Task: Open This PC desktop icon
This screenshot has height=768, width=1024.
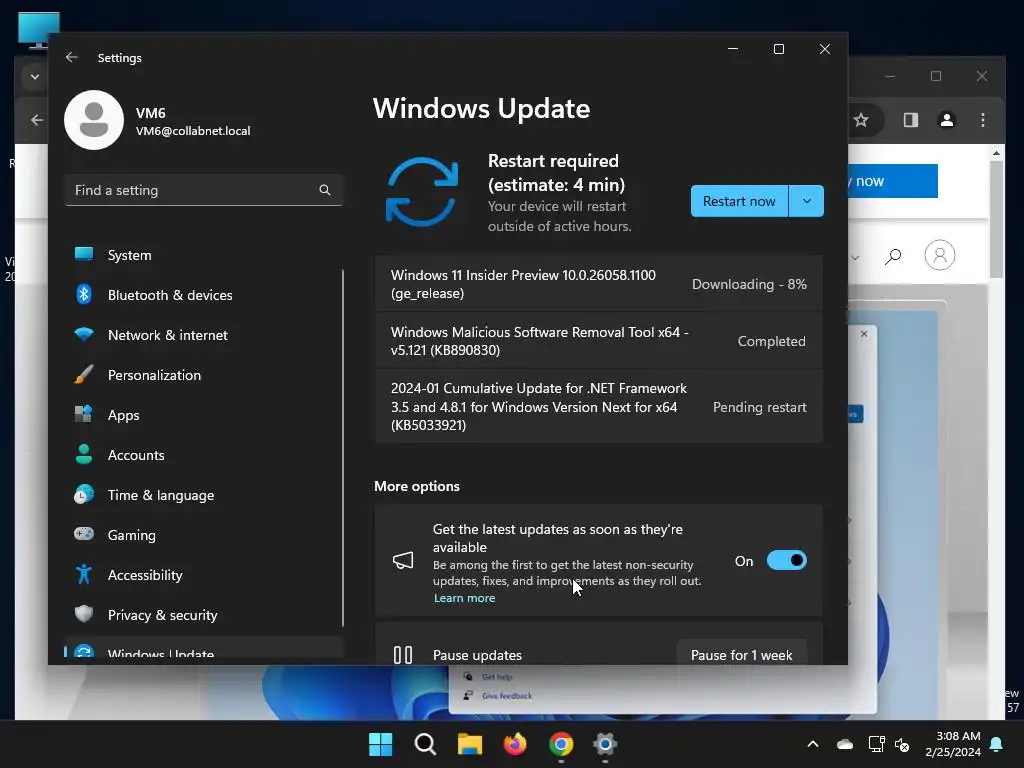Action: (39, 29)
